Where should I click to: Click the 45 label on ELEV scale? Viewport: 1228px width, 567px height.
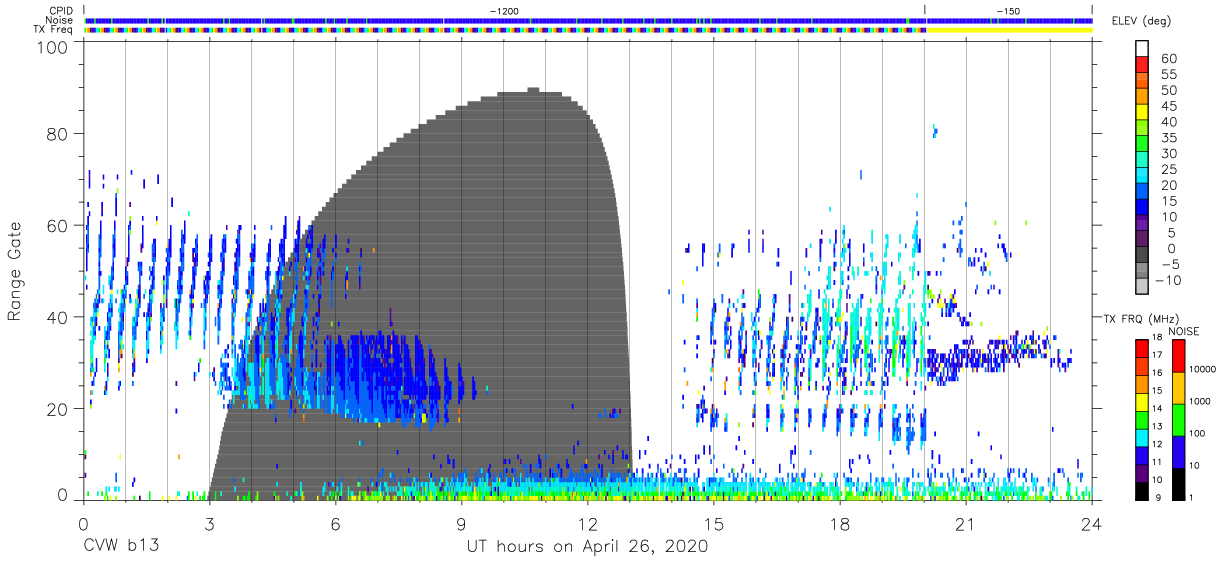coord(1169,106)
